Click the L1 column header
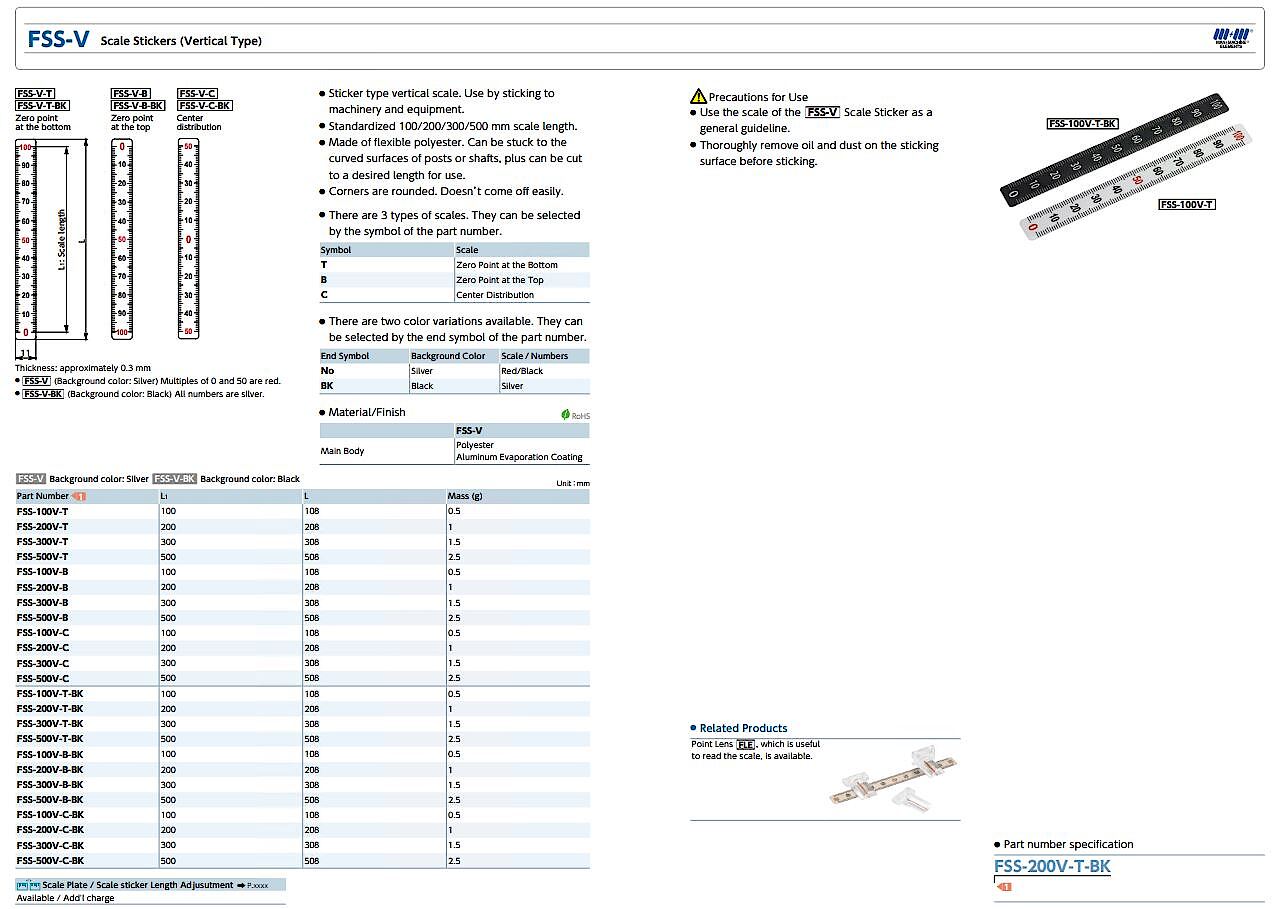Viewport: 1286px width, 909px height. tap(231, 496)
